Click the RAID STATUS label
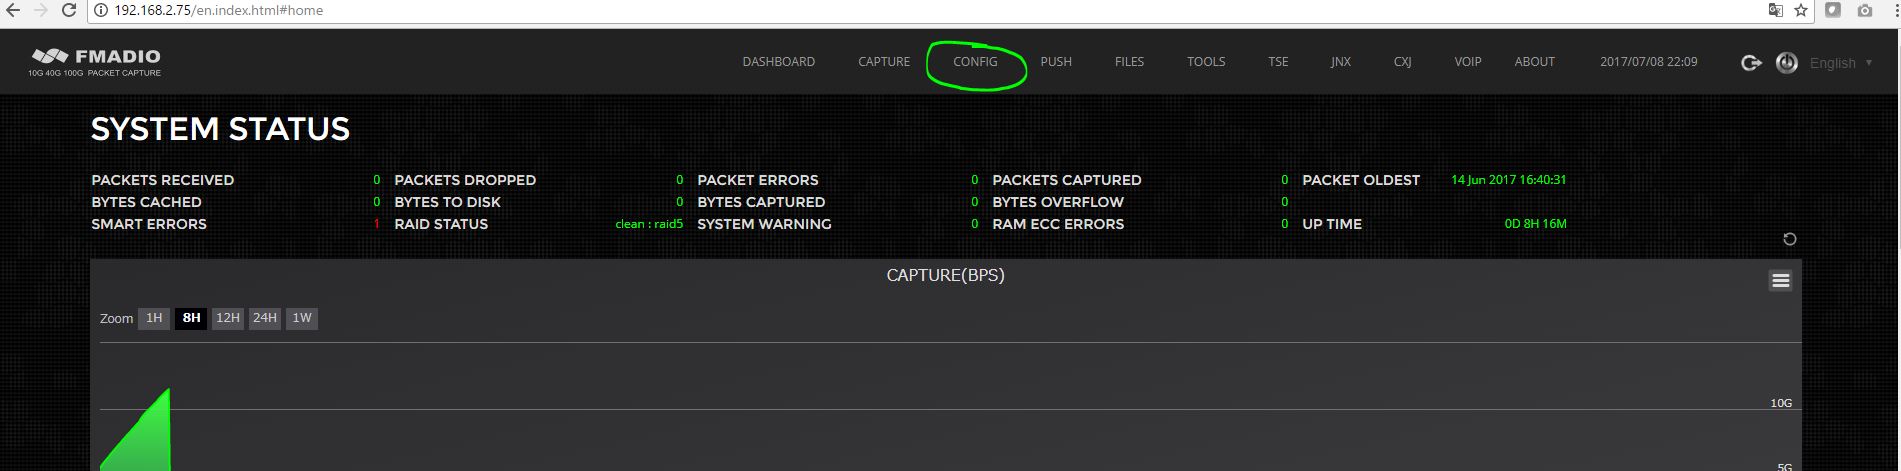The width and height of the screenshot is (1901, 471). point(441,224)
